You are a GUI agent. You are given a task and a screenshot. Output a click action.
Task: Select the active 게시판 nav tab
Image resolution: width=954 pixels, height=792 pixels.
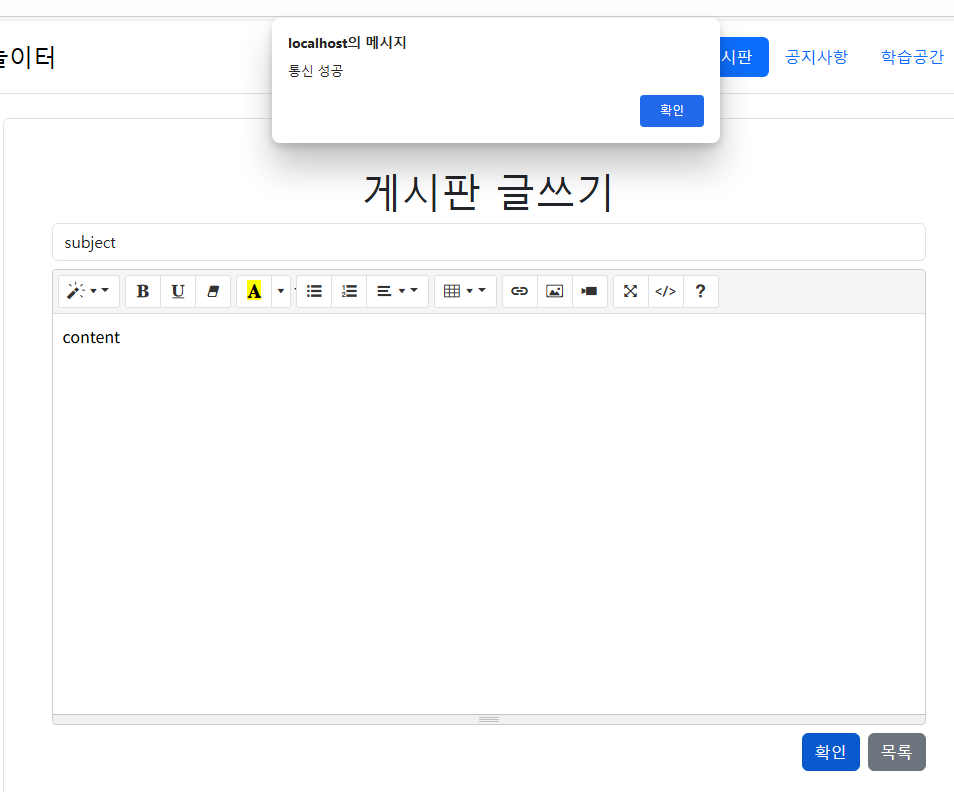coord(743,57)
